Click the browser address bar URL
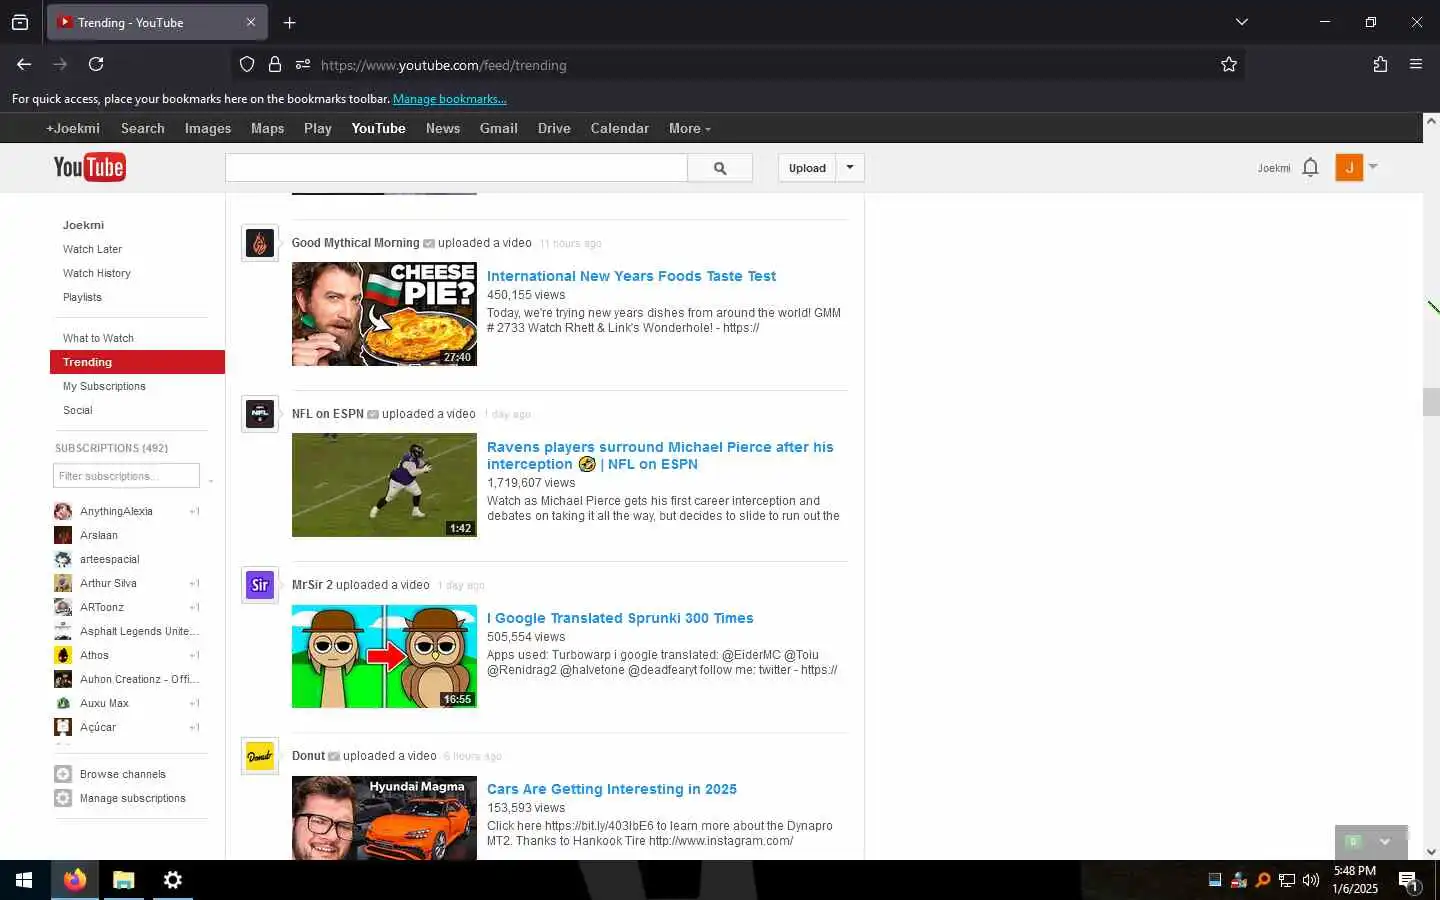 tap(444, 65)
